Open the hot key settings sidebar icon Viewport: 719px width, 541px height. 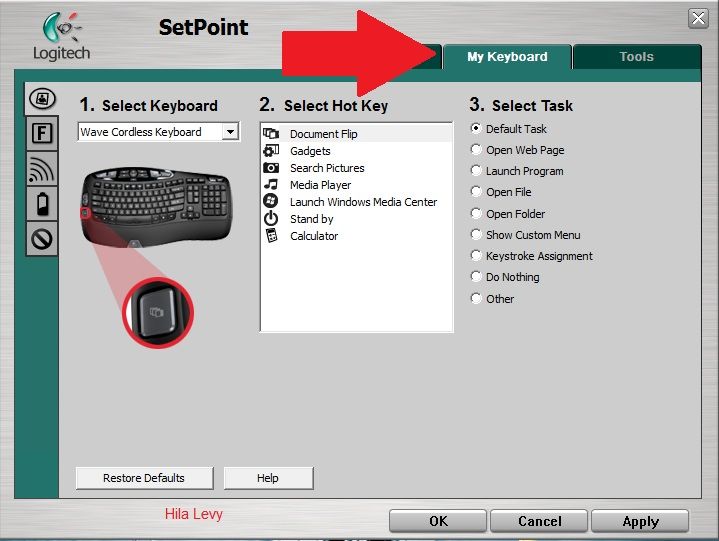[x=42, y=99]
